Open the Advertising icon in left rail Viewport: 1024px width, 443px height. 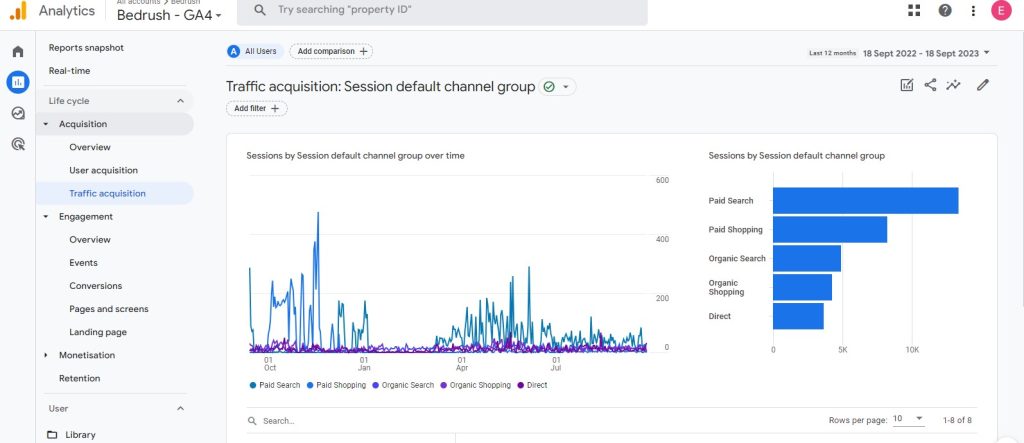click(18, 144)
